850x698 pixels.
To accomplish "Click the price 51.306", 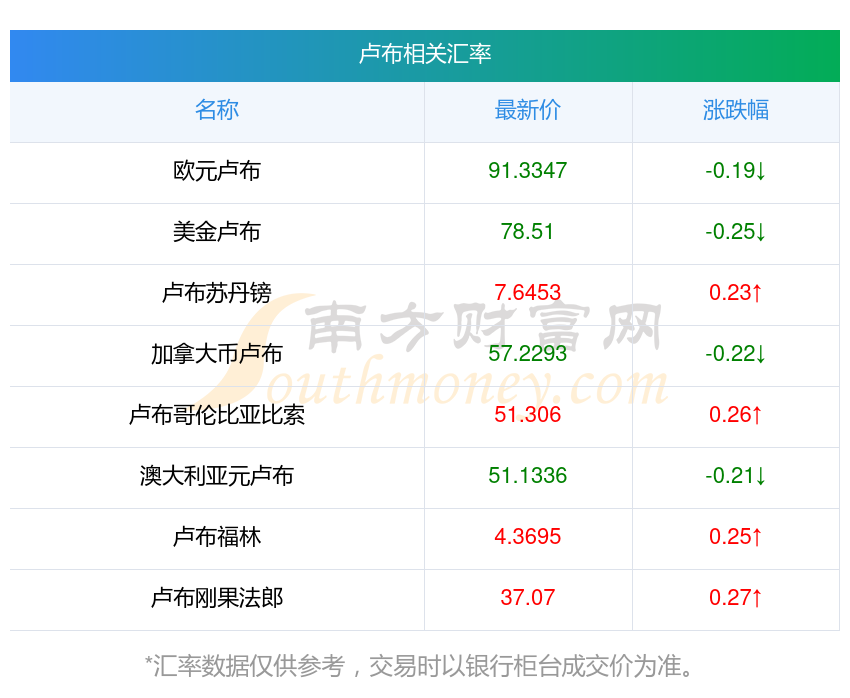I will 527,415.
